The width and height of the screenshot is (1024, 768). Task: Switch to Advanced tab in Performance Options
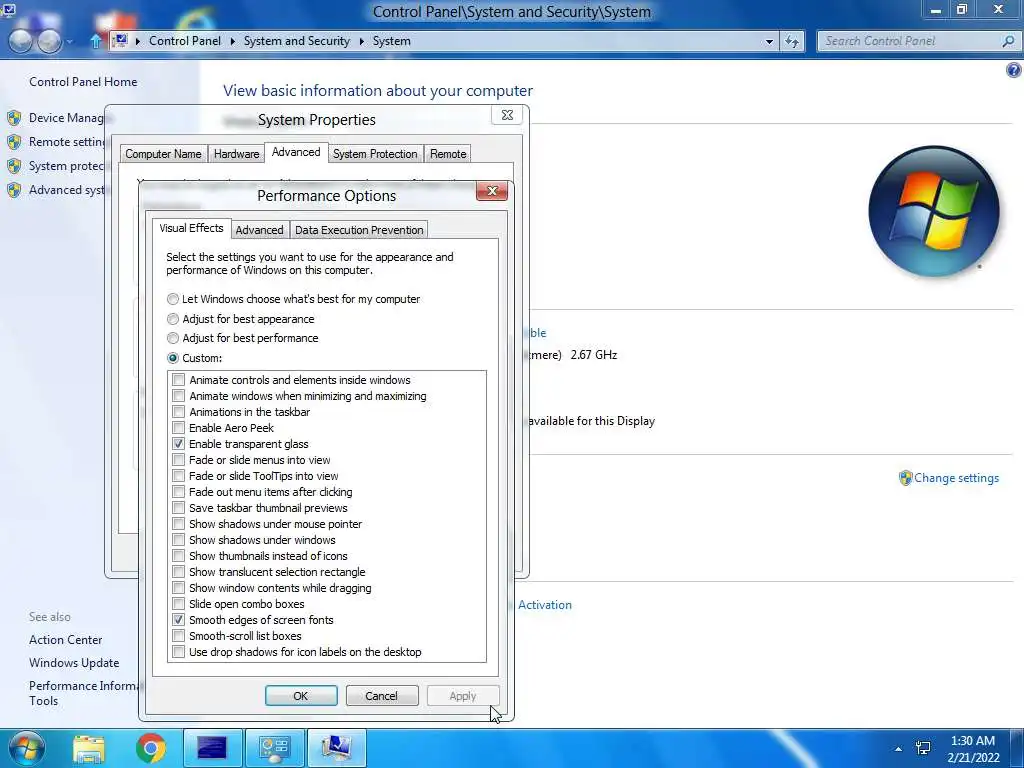coord(259,230)
